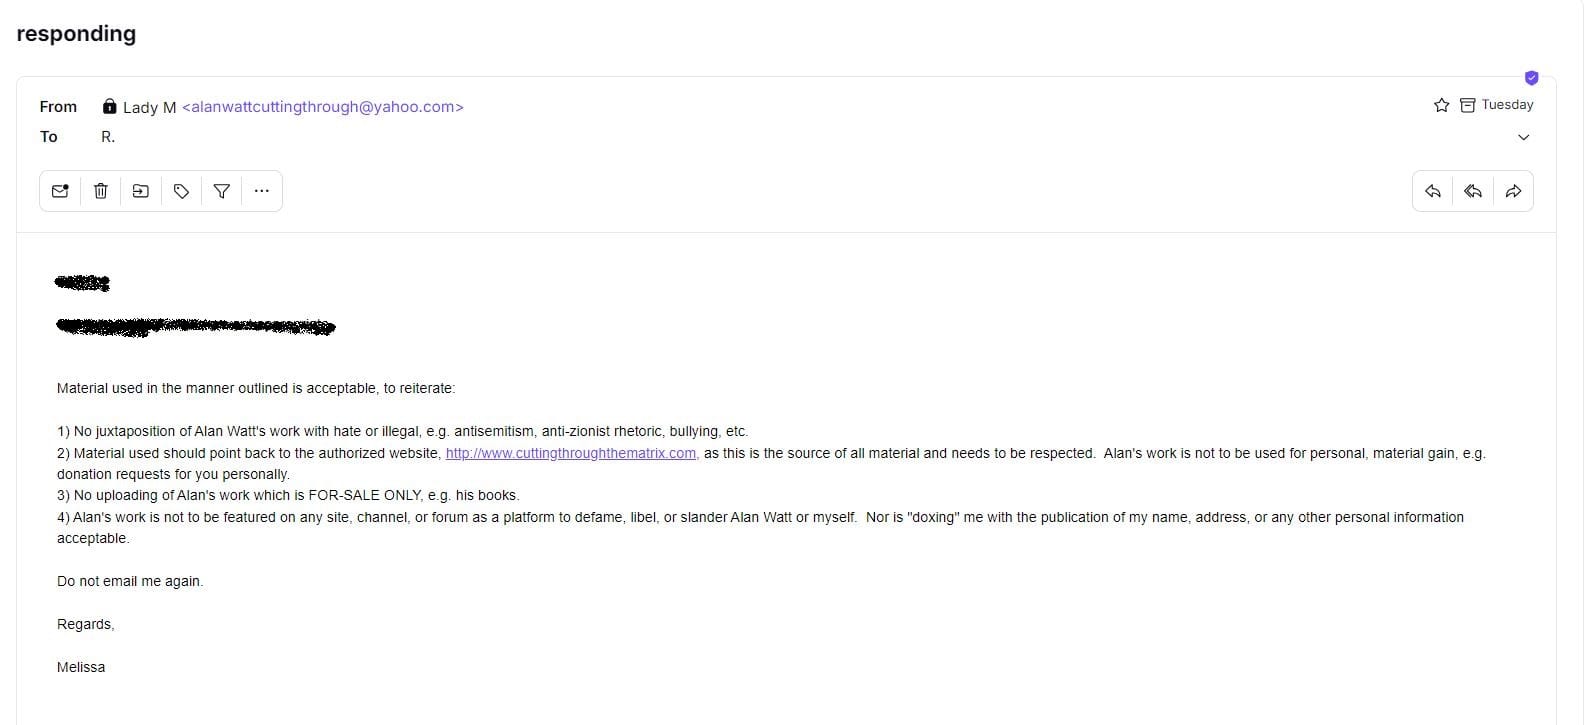Viewport: 1589px width, 725px height.
Task: Click the purple shield tracker protection icon
Action: pos(1531,78)
